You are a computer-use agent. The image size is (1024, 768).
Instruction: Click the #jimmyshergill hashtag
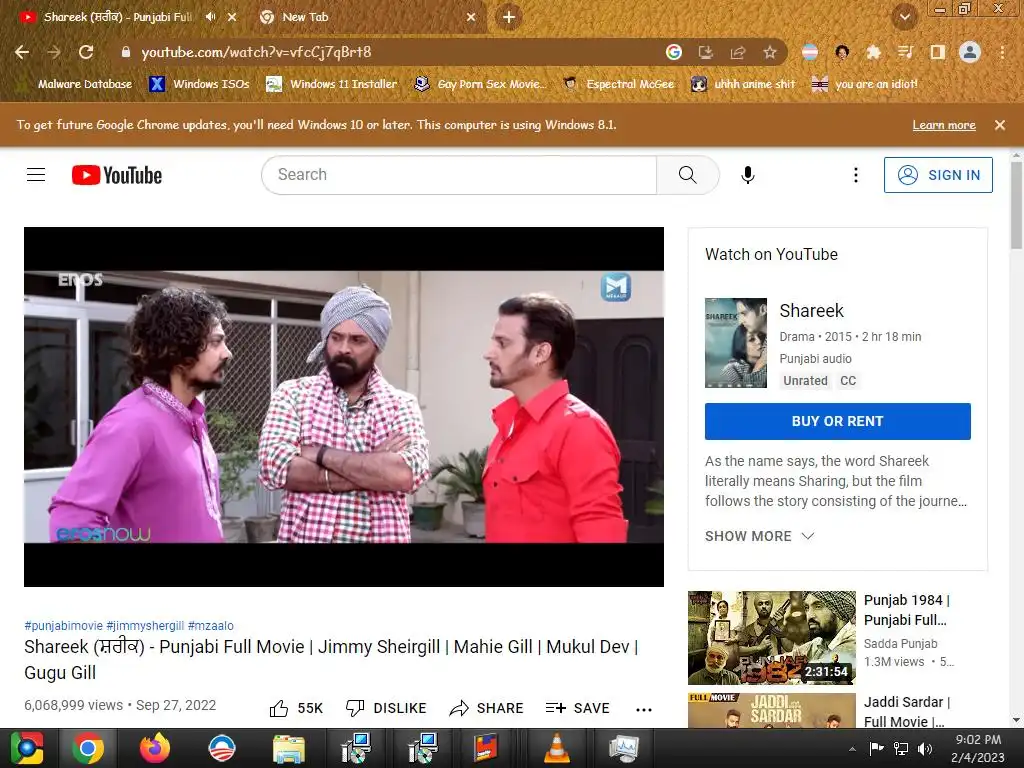(x=145, y=626)
